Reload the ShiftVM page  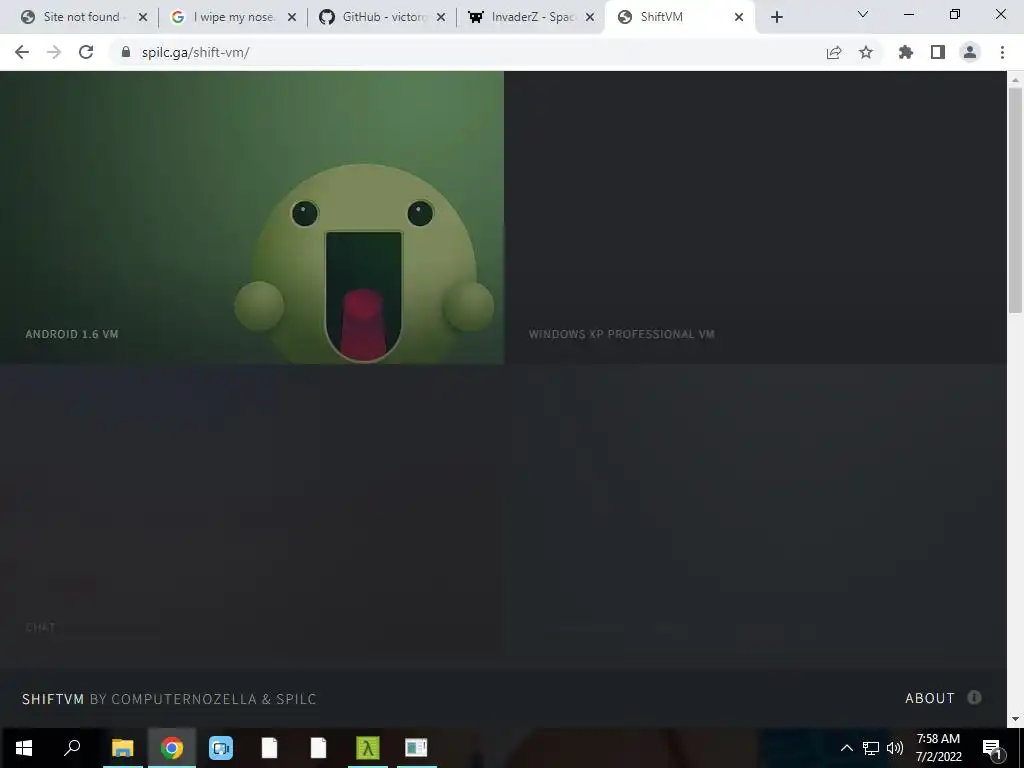point(86,52)
